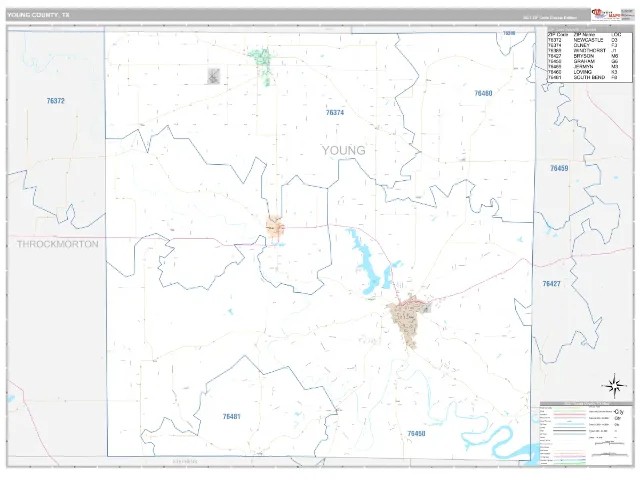Viewport: 640px width, 480px height.
Task: Click the compass rose north arrow
Action: coord(614,386)
